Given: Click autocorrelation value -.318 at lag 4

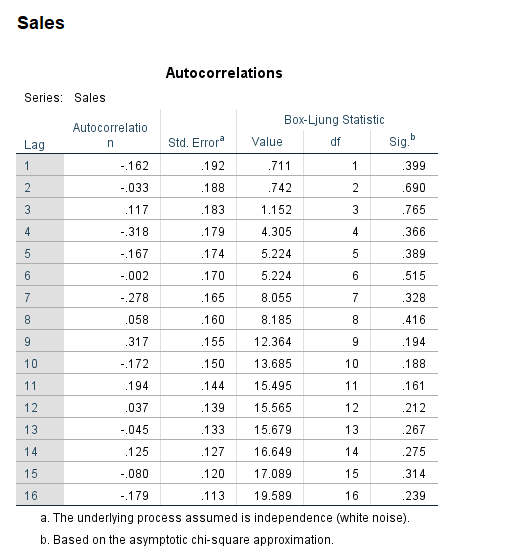Looking at the screenshot, I should coord(135,232).
